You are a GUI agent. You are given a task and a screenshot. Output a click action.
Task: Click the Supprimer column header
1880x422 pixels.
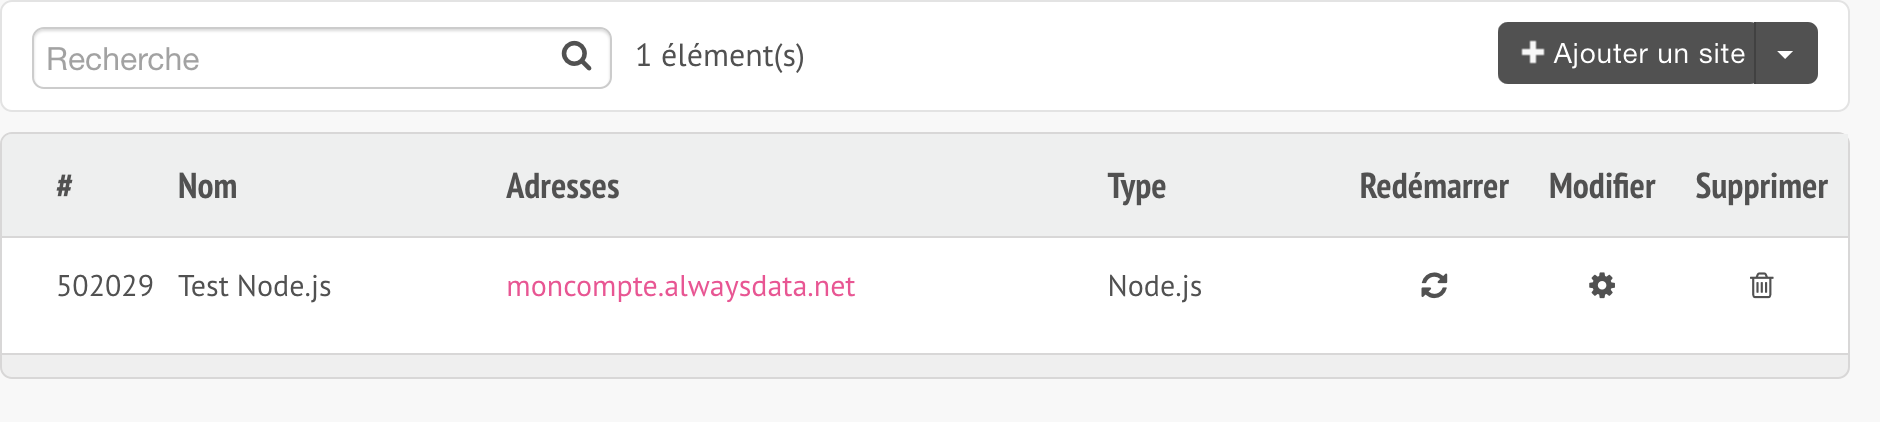tap(1761, 187)
